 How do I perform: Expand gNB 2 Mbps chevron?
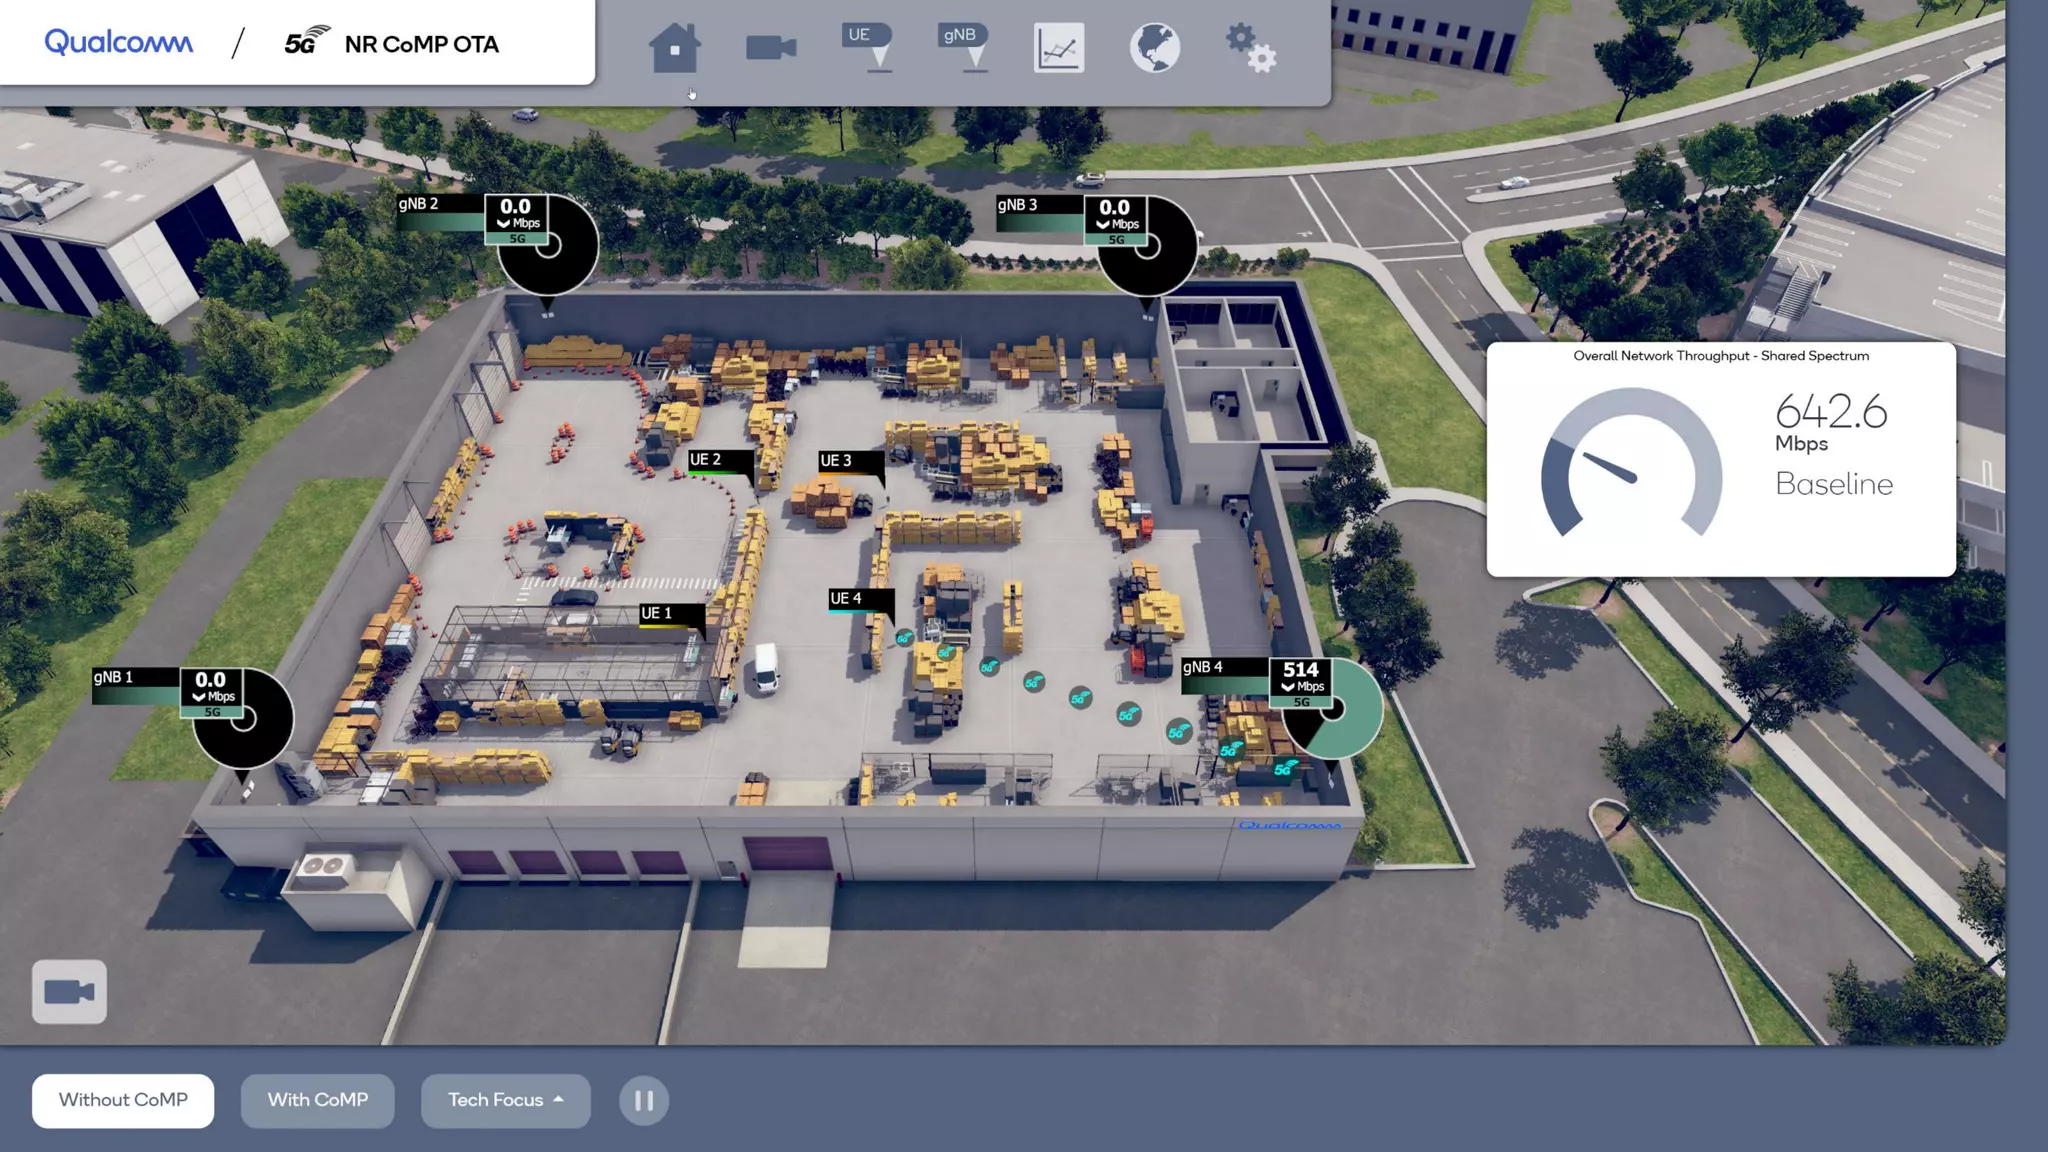coord(503,224)
